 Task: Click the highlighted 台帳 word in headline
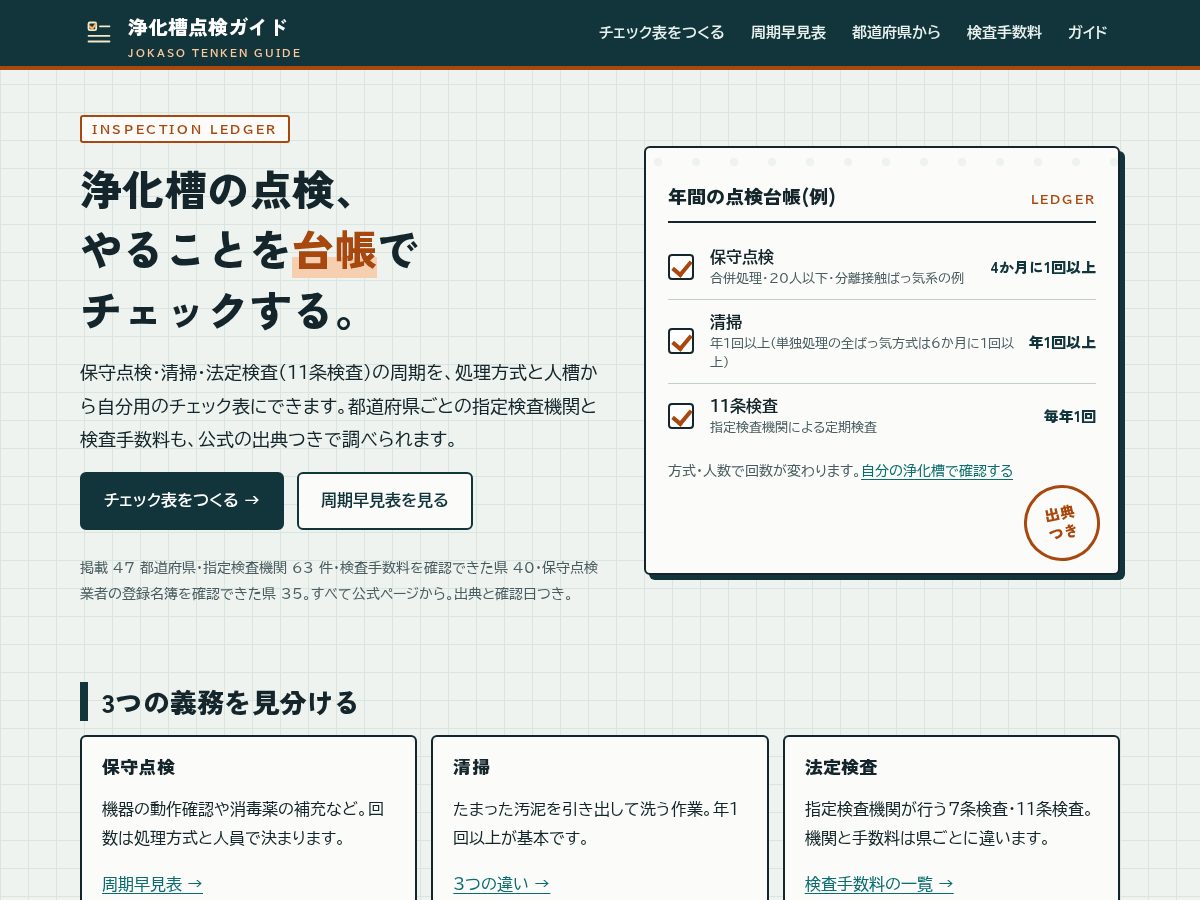(x=334, y=250)
